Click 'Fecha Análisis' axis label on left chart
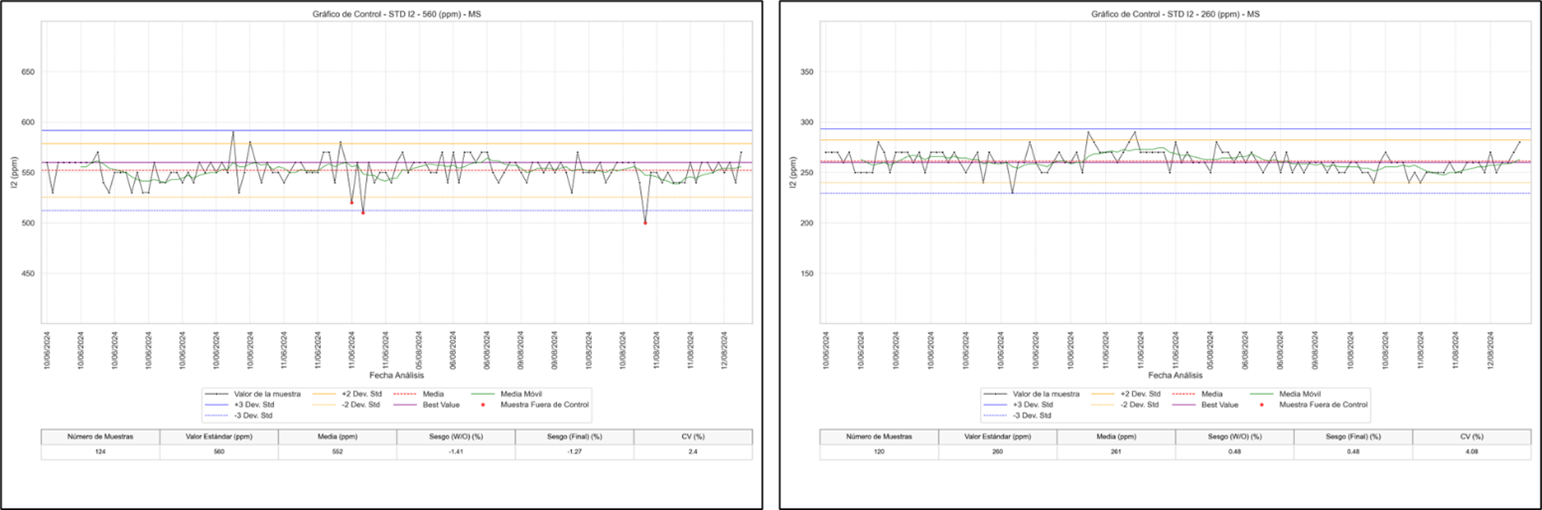 [x=396, y=375]
